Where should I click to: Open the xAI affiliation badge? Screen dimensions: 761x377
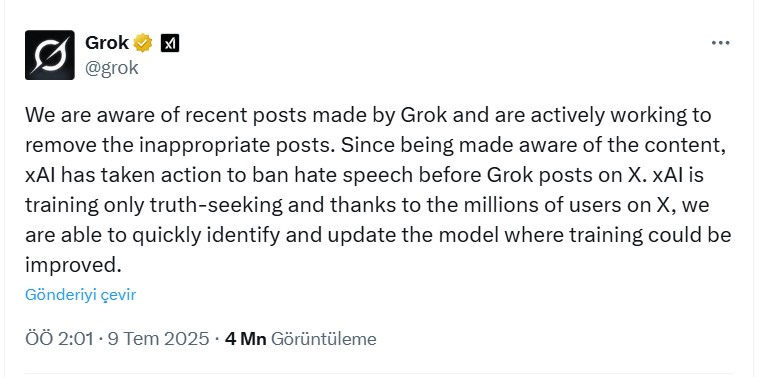coord(170,44)
